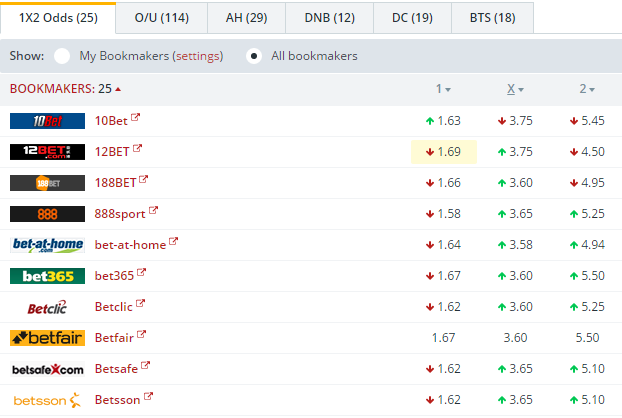Open the bet-at-home.com logo image
622x418 pixels.
47,245
